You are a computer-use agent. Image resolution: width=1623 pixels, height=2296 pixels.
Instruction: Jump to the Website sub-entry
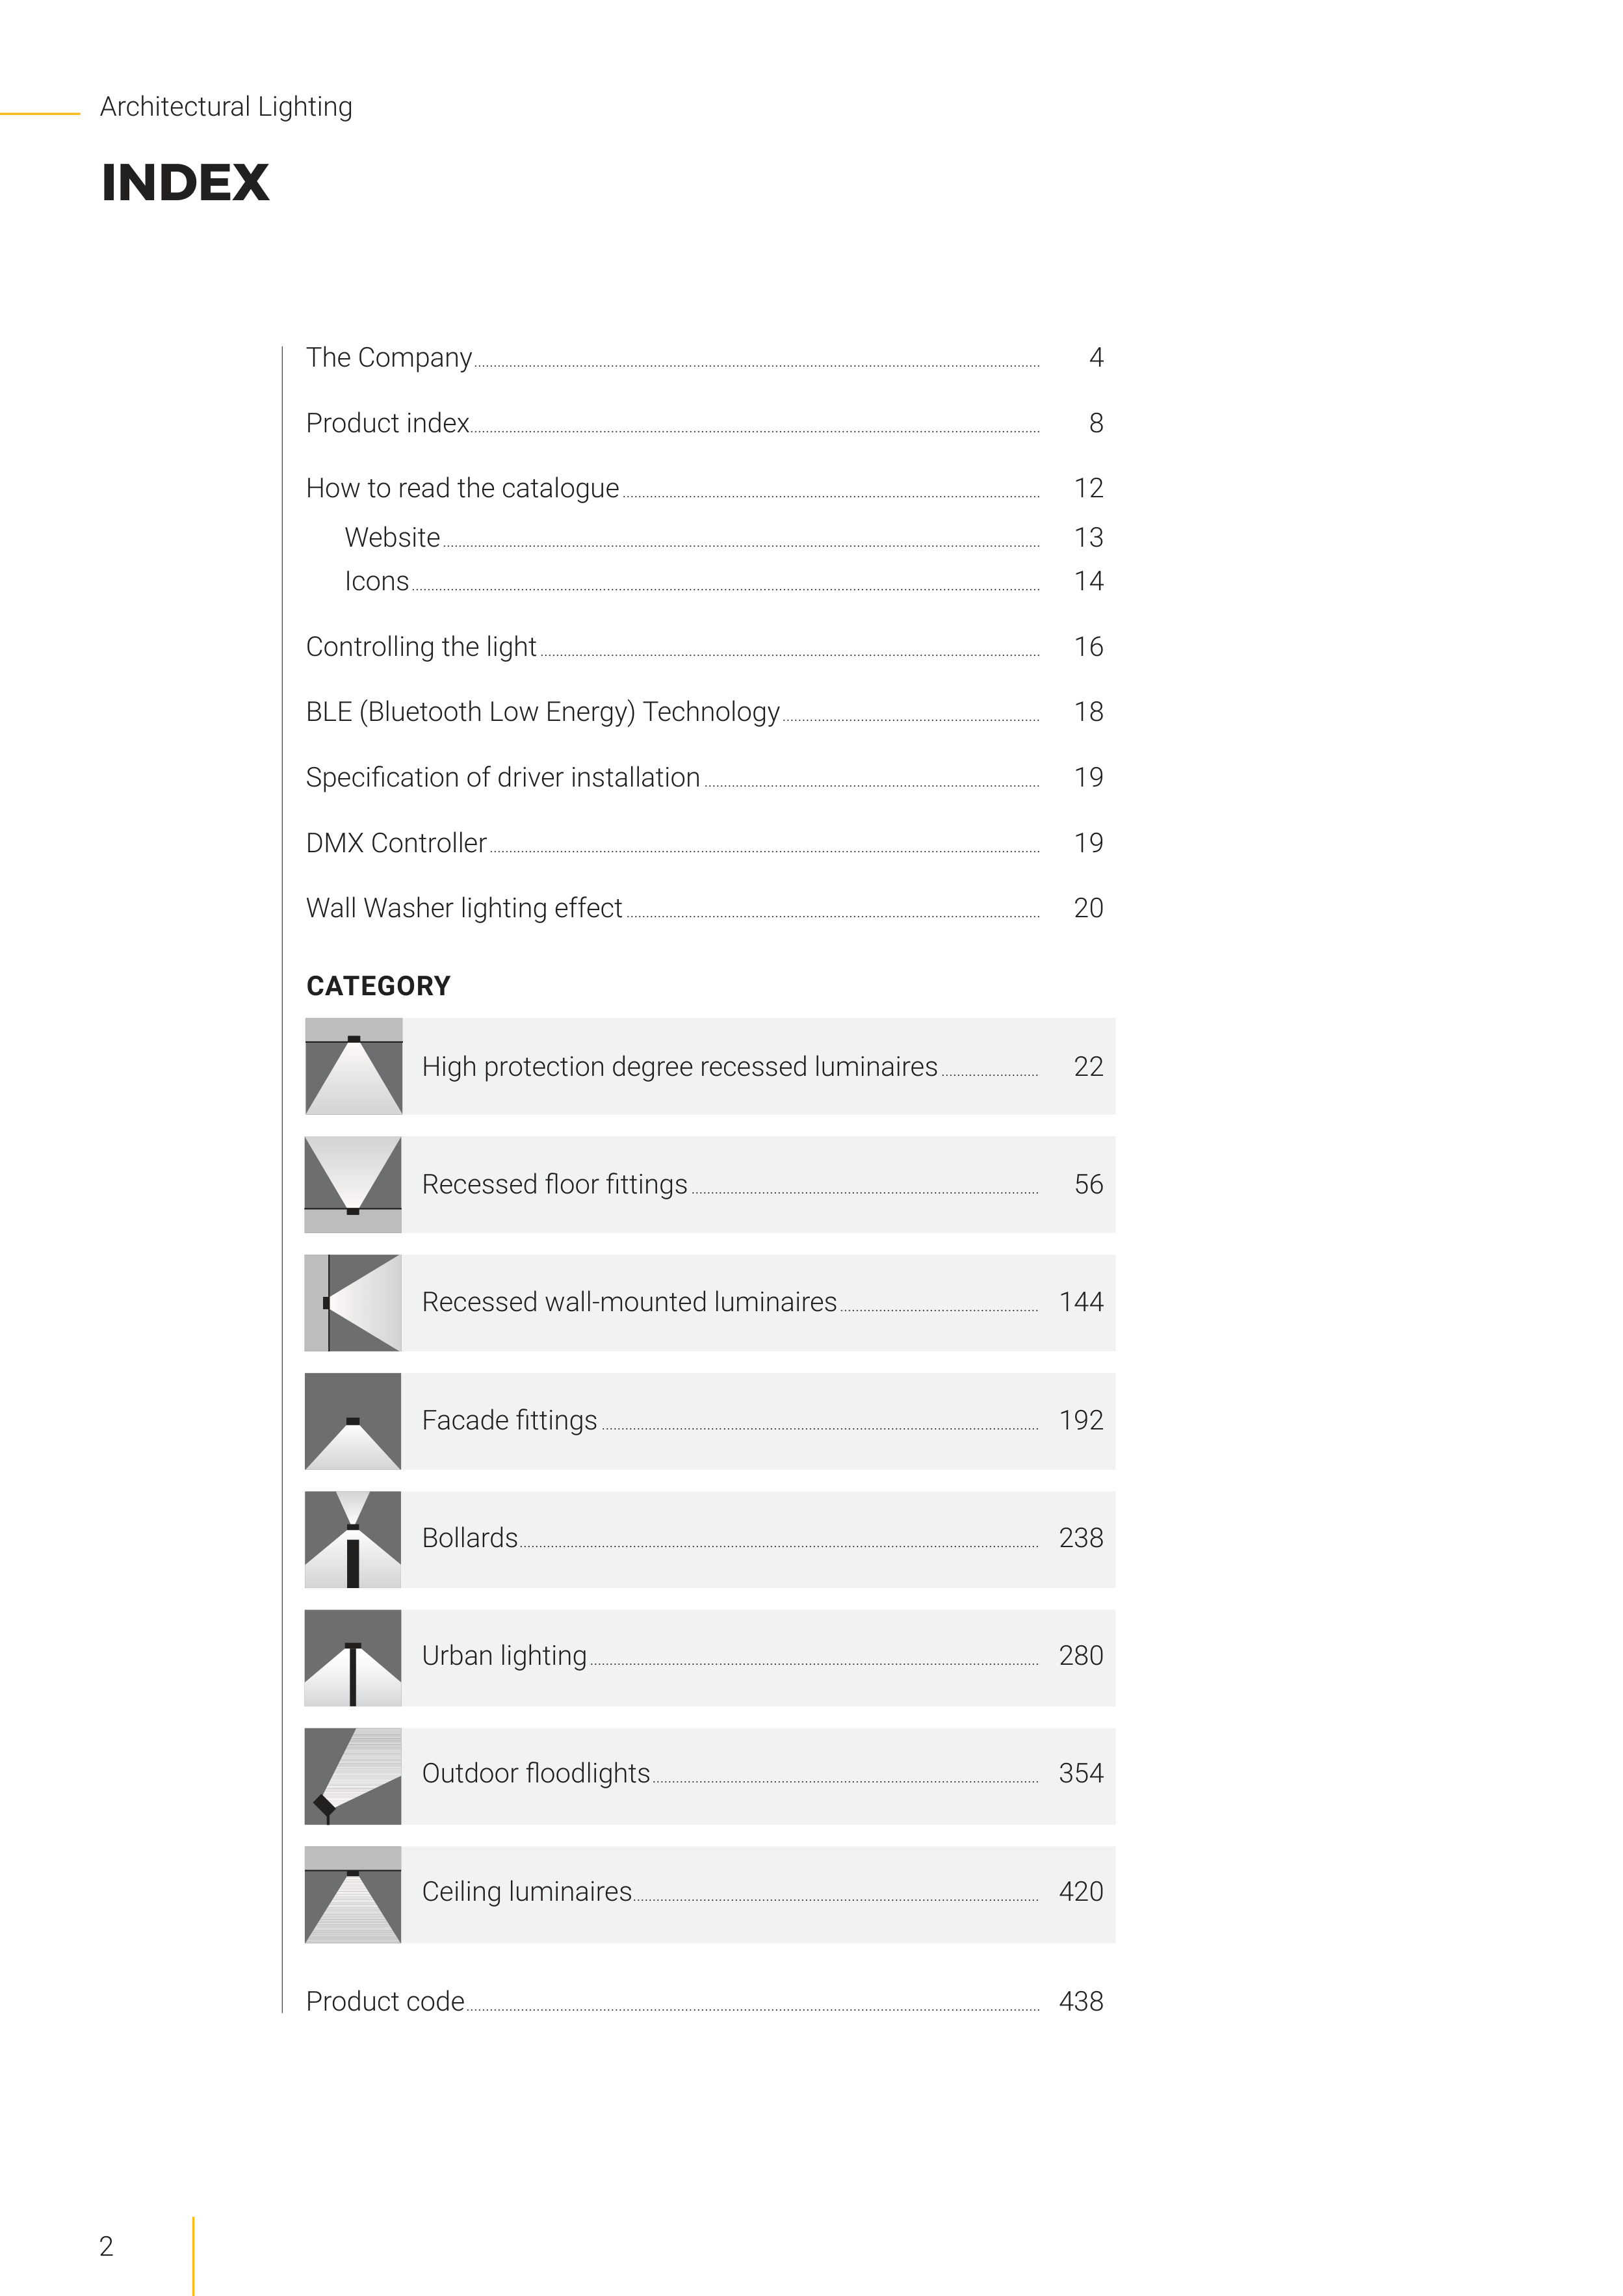[x=392, y=538]
